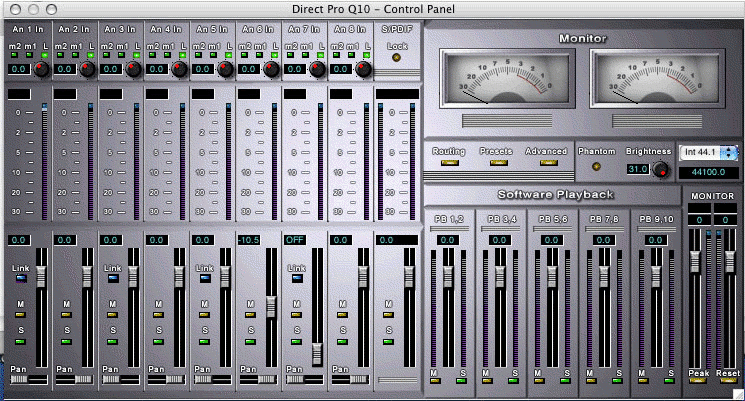Click the An 8 In gain knob
Screen dimensions: 745x401
click(x=362, y=69)
